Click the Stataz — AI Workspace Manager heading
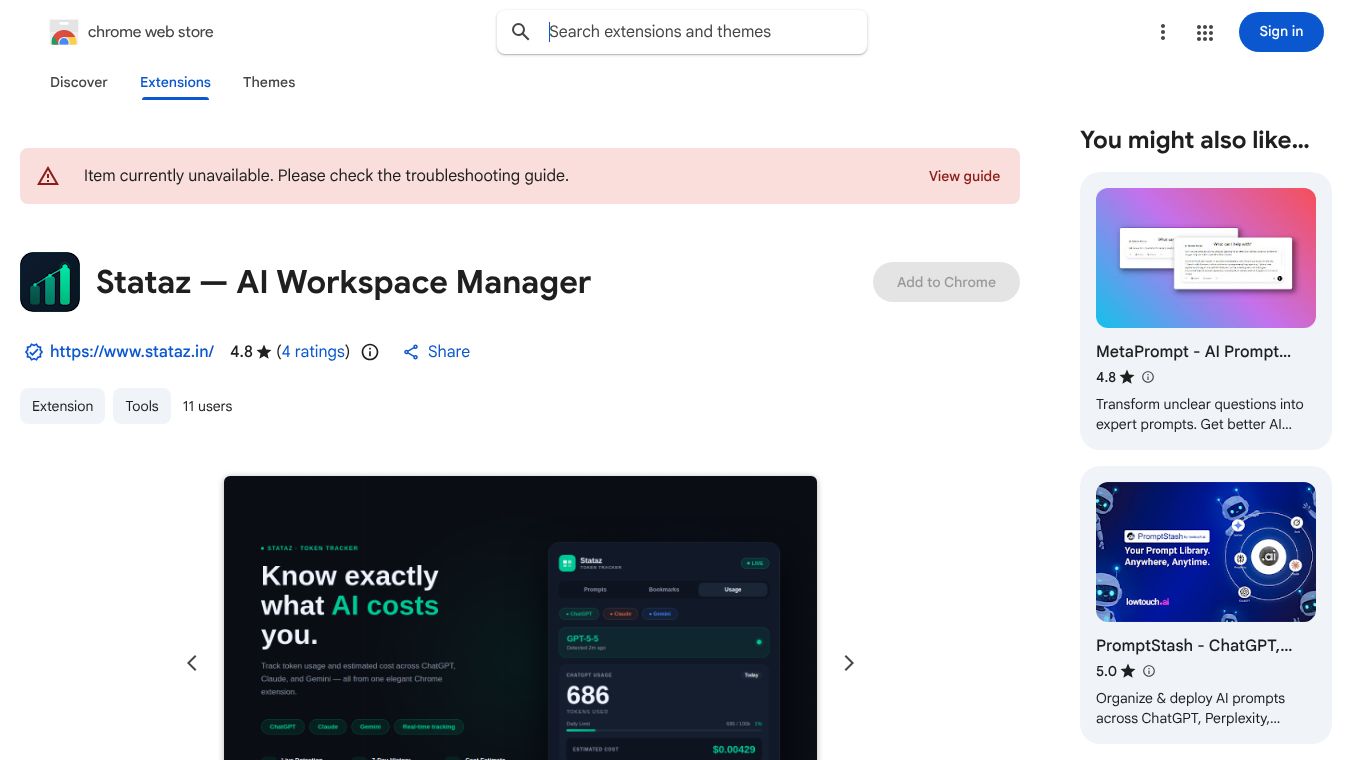 coord(343,282)
